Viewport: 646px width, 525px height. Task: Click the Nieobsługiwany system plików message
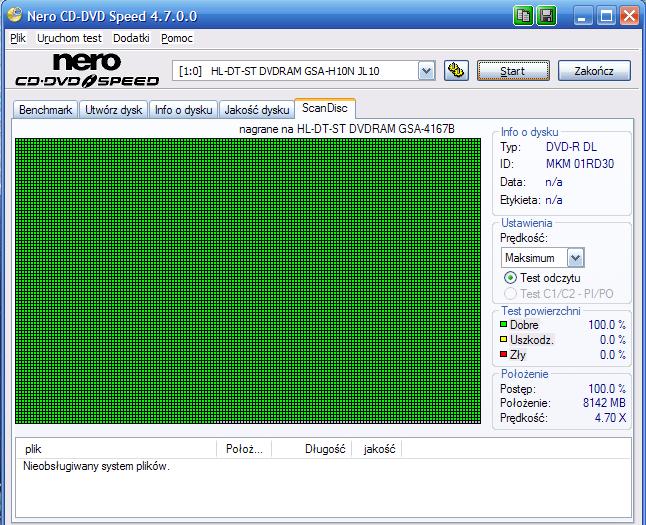click(96, 466)
